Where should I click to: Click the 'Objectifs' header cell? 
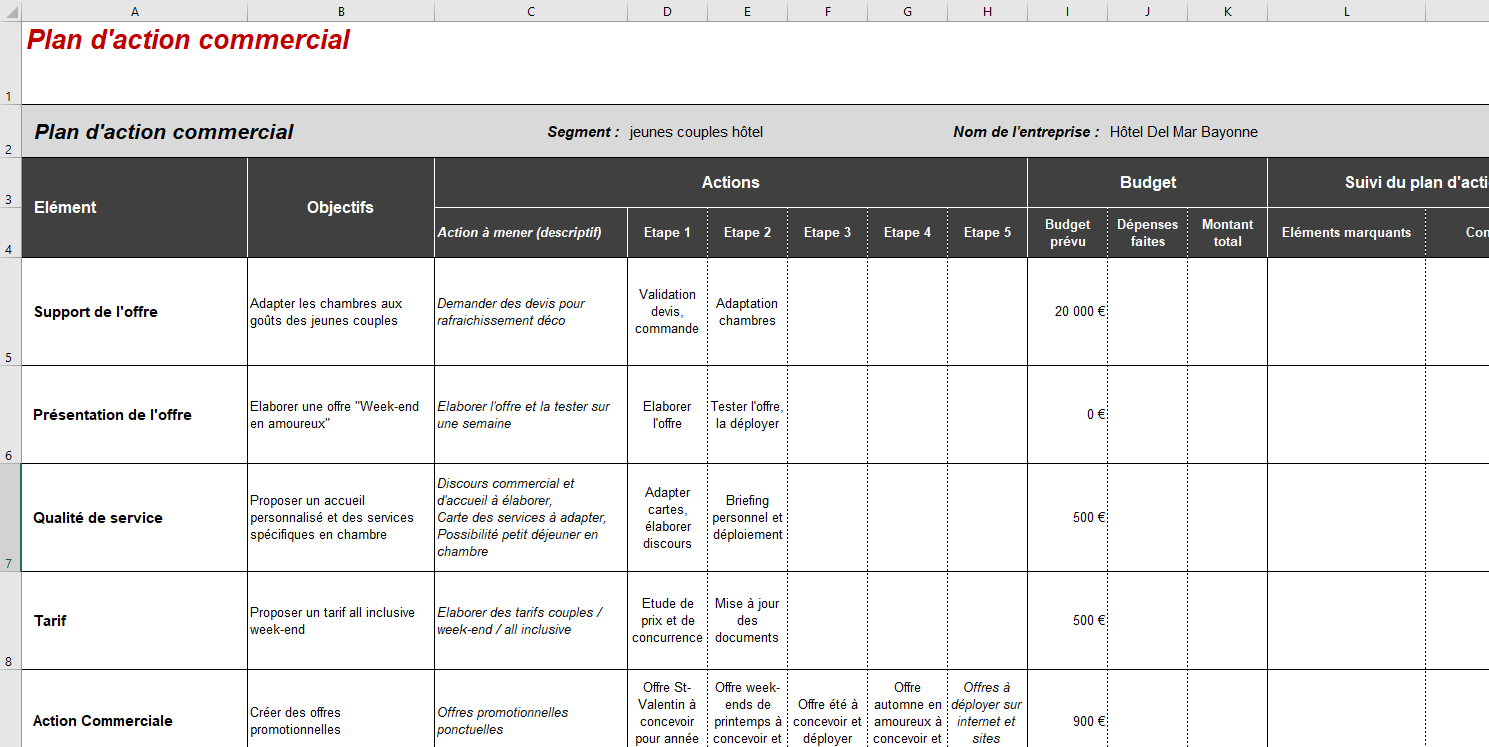coord(341,207)
